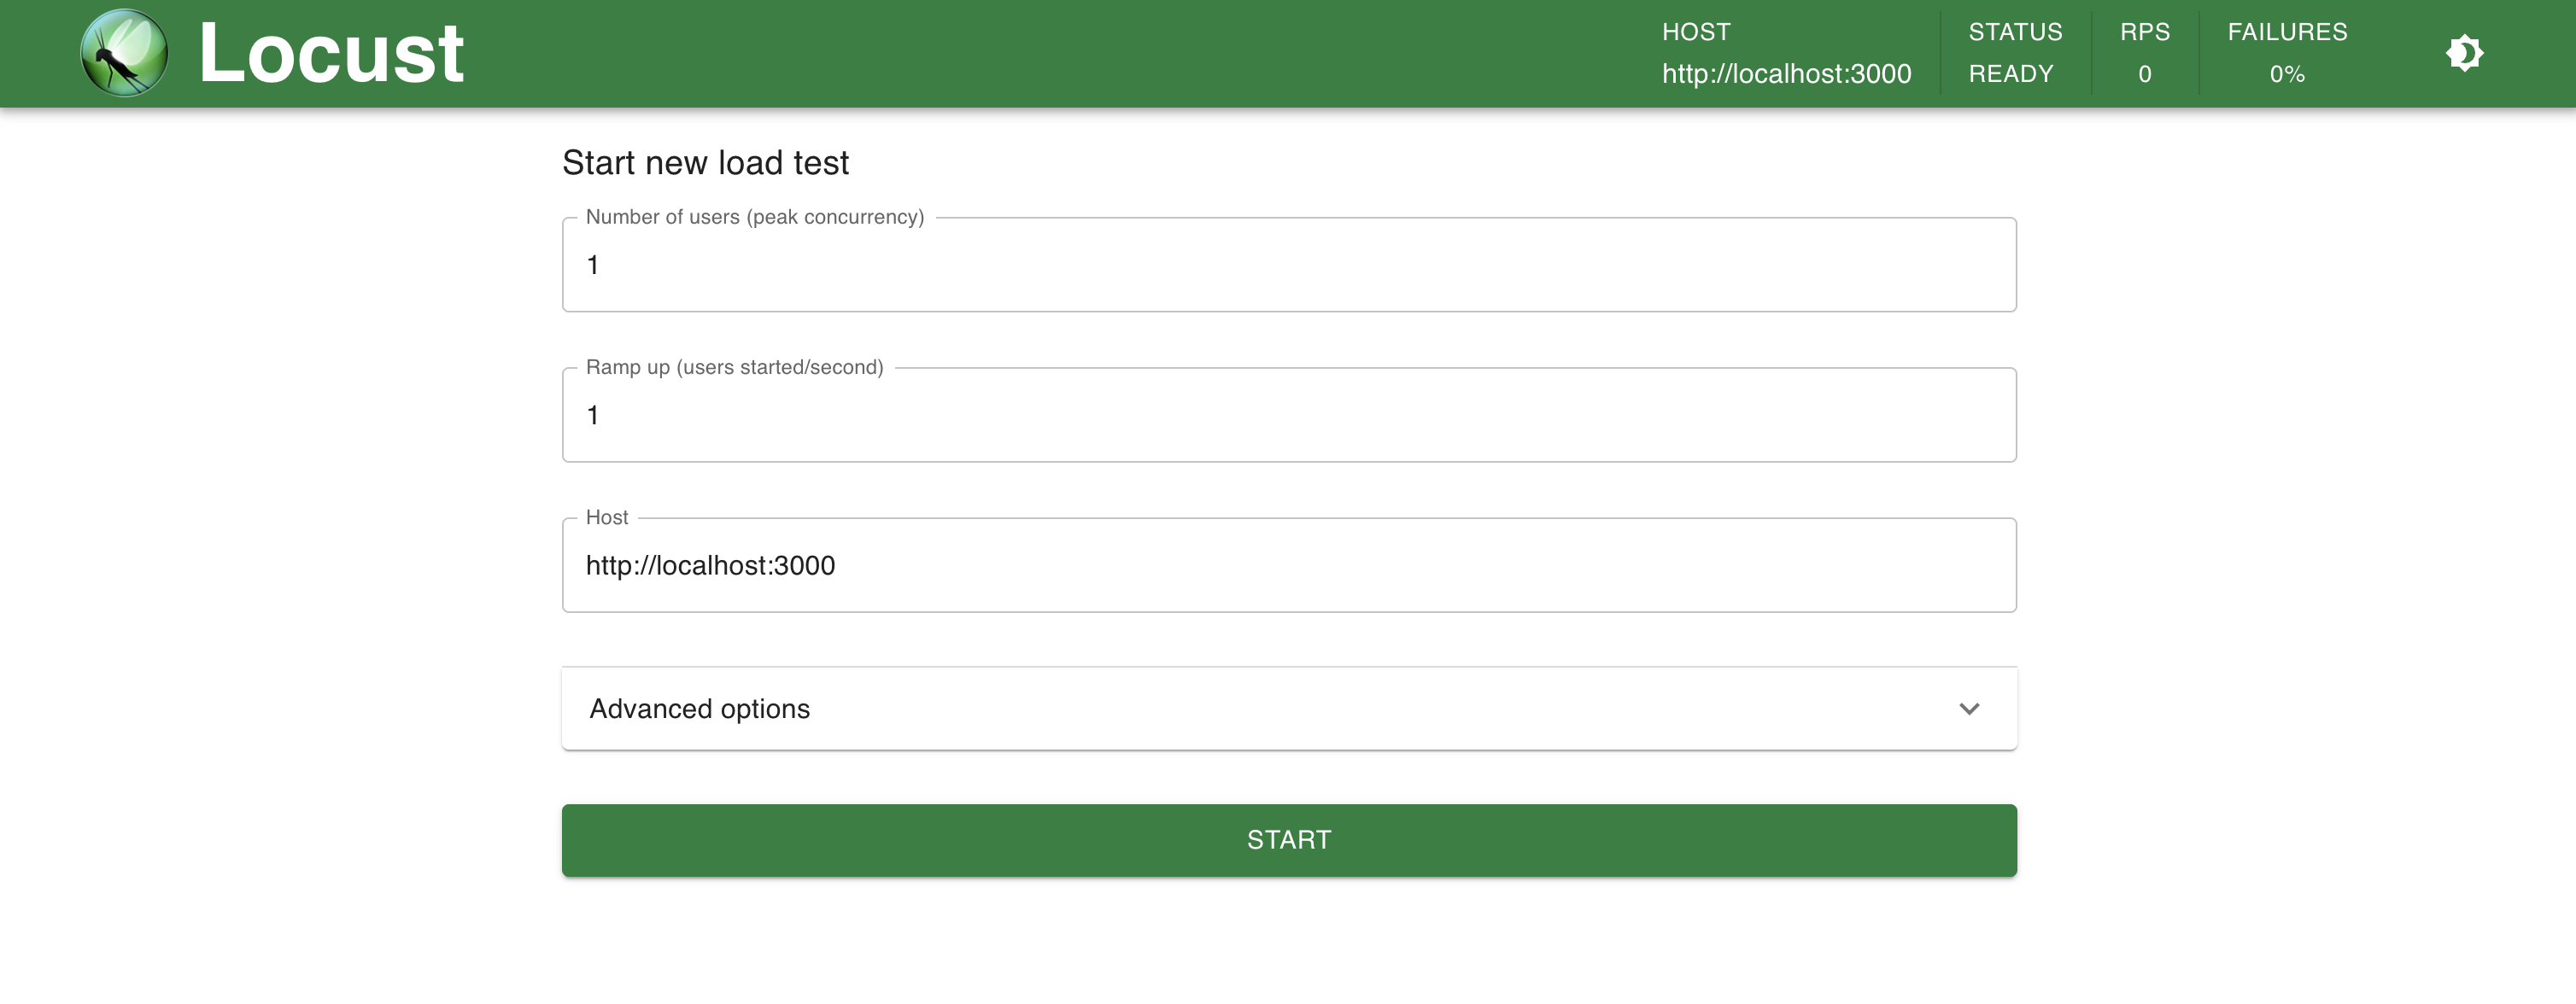Image resolution: width=2576 pixels, height=1004 pixels.
Task: Click the 'Ramp up (users started/second)' label
Action: coord(734,367)
